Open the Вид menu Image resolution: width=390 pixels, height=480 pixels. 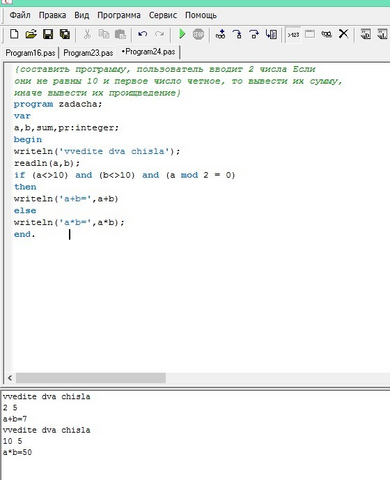coord(82,15)
